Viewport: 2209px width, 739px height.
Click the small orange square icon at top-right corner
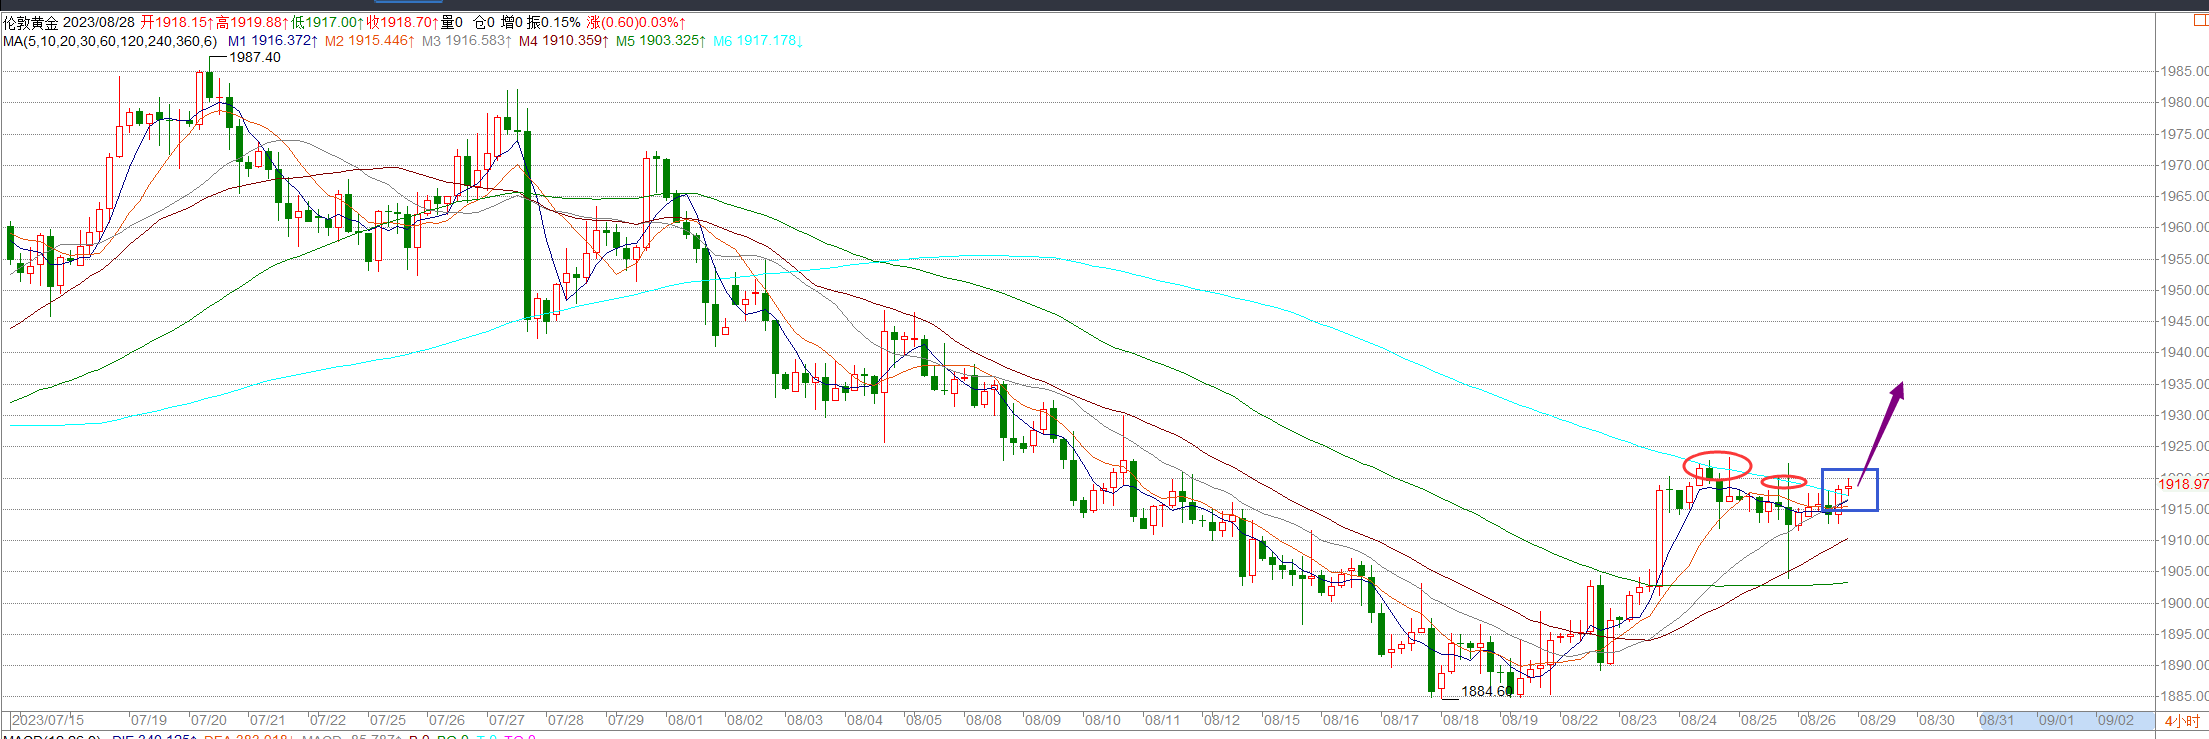point(2200,21)
